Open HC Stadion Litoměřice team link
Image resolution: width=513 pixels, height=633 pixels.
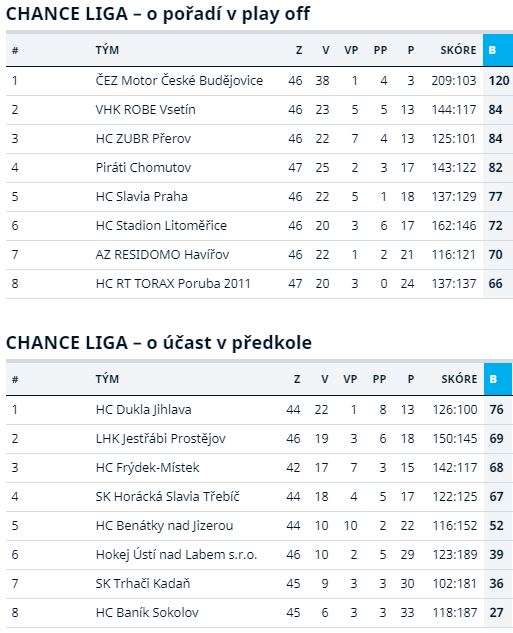click(x=161, y=226)
